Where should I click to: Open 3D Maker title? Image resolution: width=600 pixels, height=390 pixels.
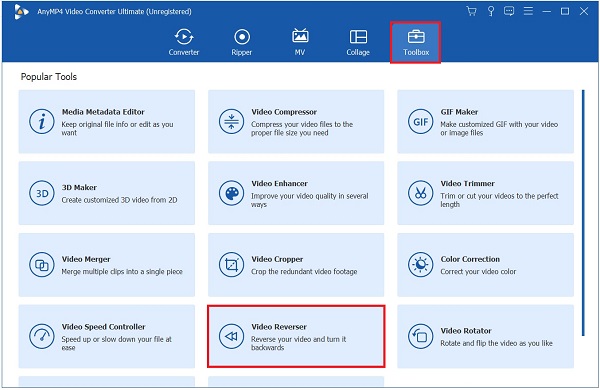coord(79,188)
